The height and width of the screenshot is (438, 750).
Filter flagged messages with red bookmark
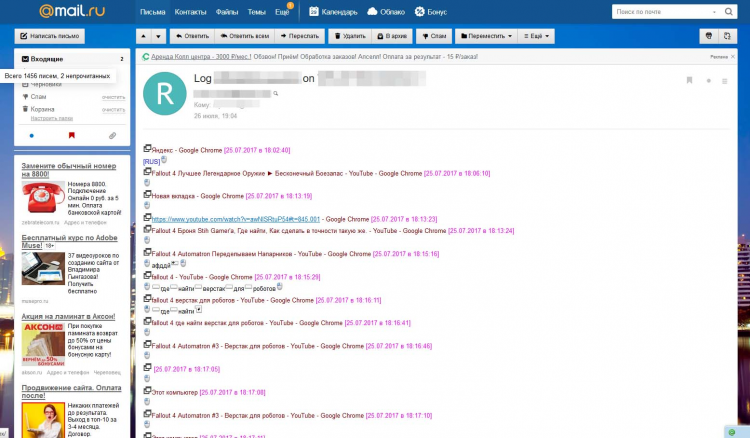(x=72, y=135)
